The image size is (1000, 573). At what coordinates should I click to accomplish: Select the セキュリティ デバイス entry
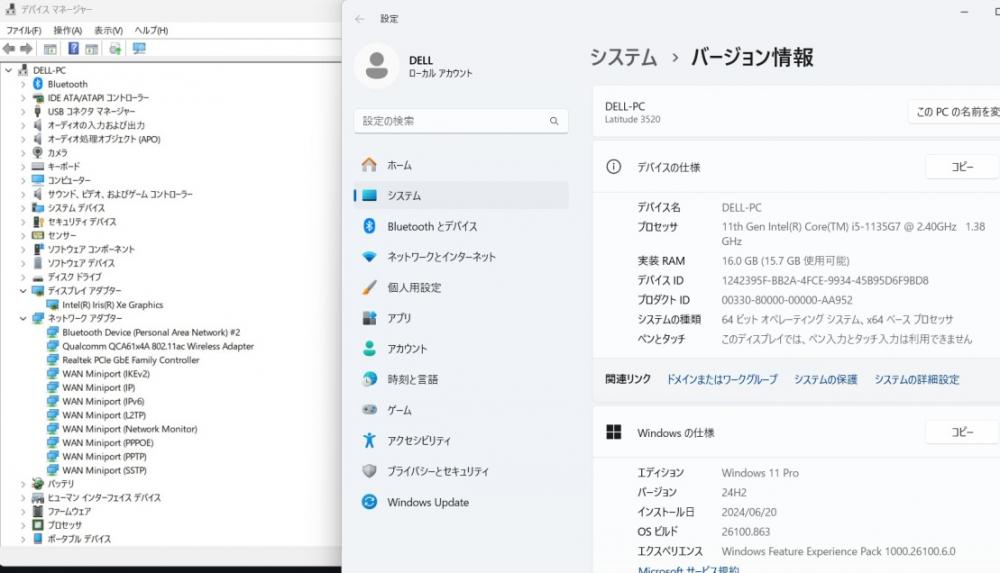point(82,222)
